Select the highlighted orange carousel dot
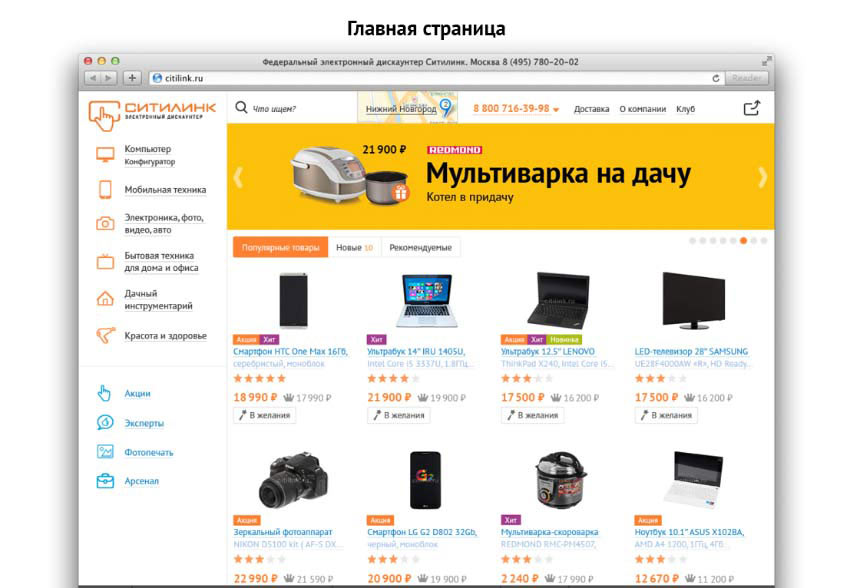Viewport: 850px width, 588px height. click(x=743, y=241)
